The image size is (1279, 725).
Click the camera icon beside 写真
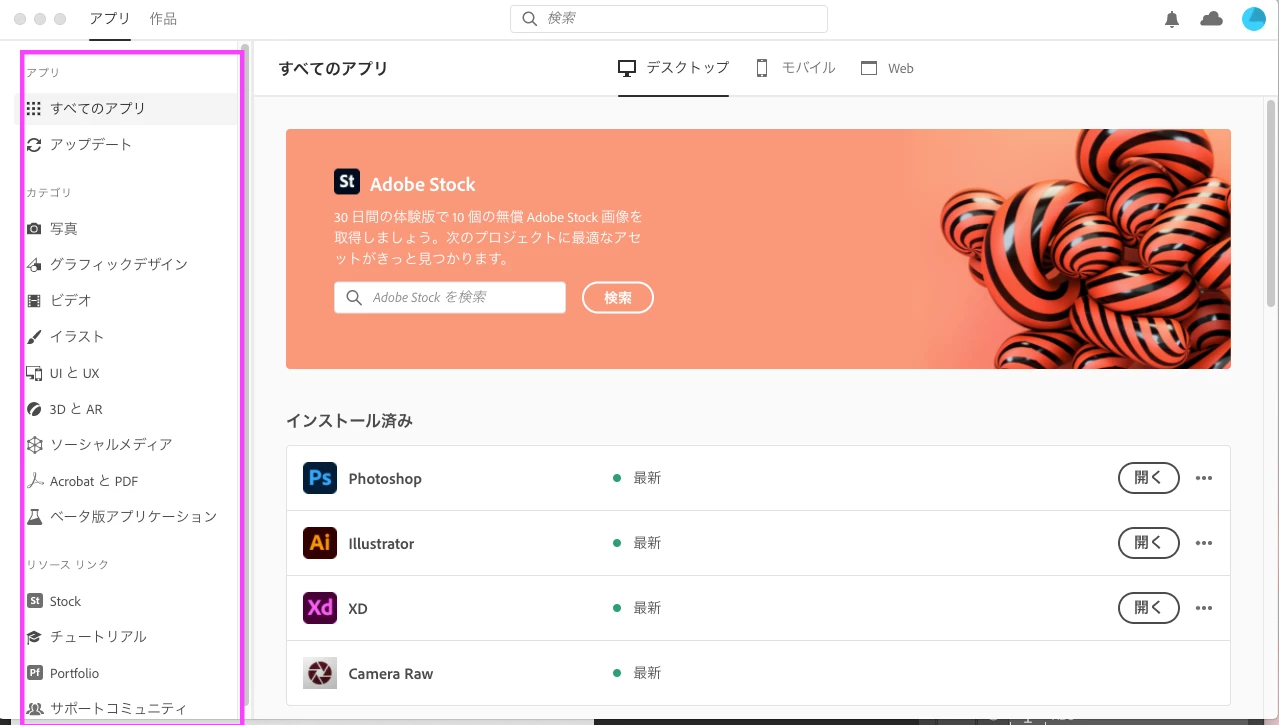click(x=34, y=229)
